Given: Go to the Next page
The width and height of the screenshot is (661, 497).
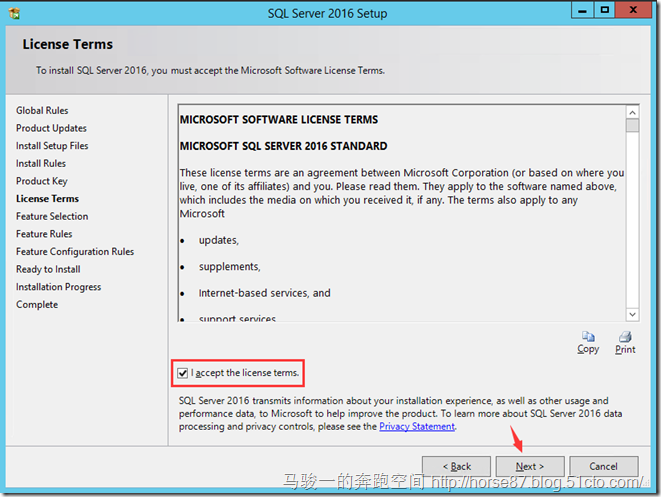Looking at the screenshot, I should 530,466.
